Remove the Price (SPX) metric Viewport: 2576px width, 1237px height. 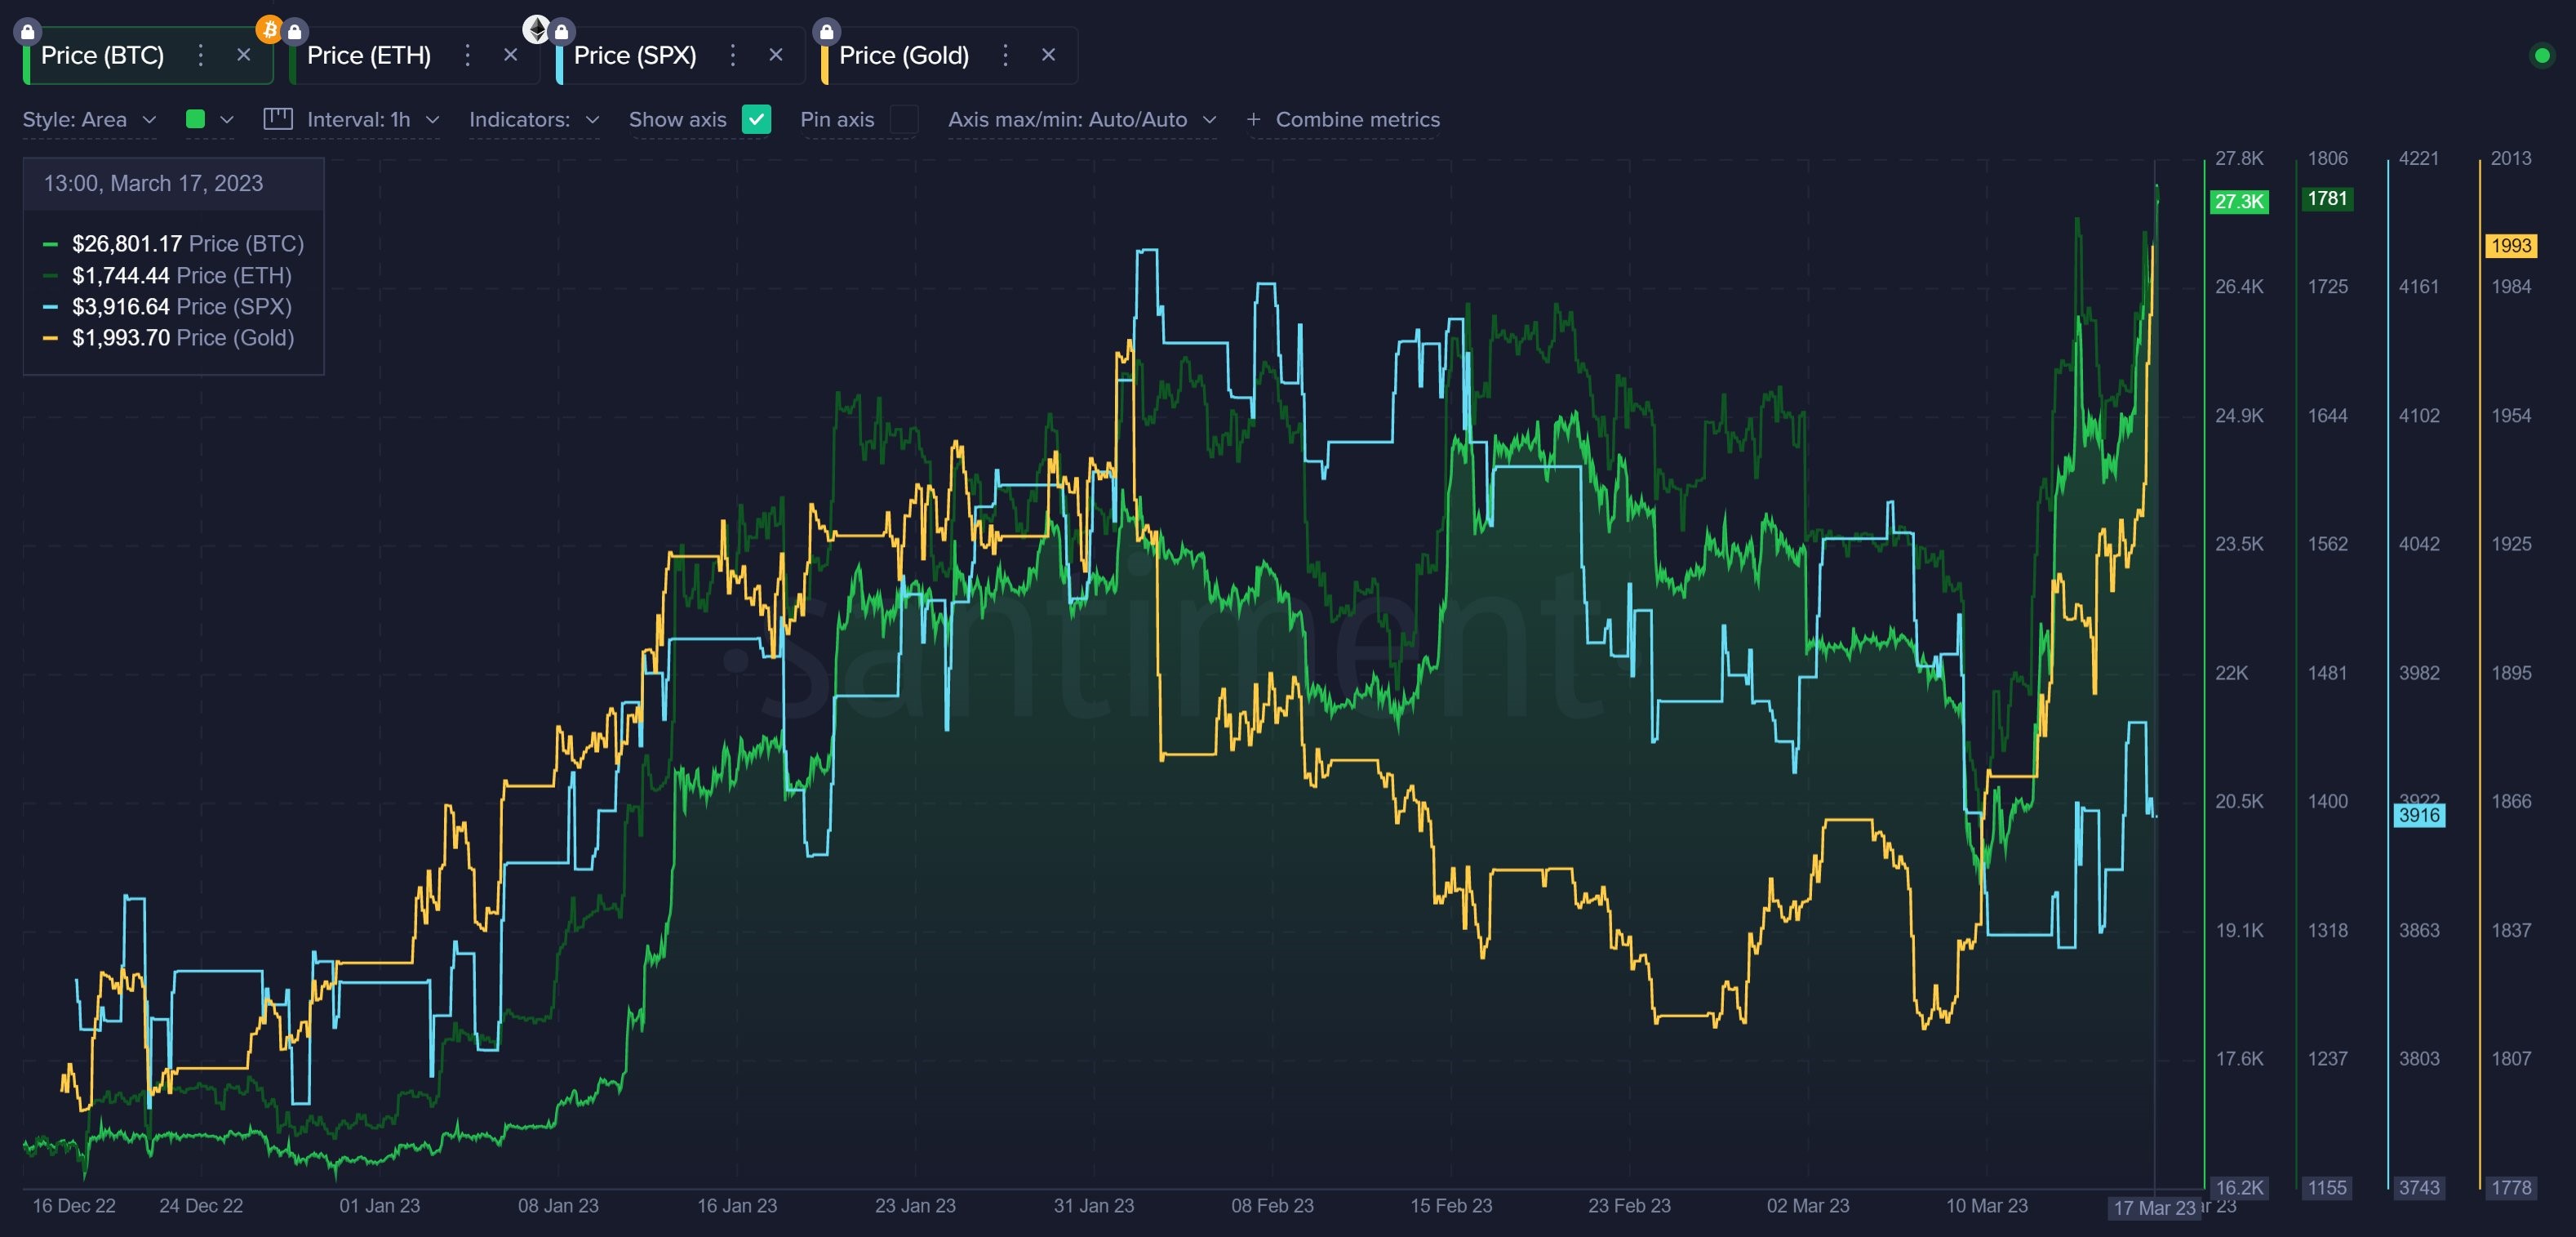click(776, 55)
